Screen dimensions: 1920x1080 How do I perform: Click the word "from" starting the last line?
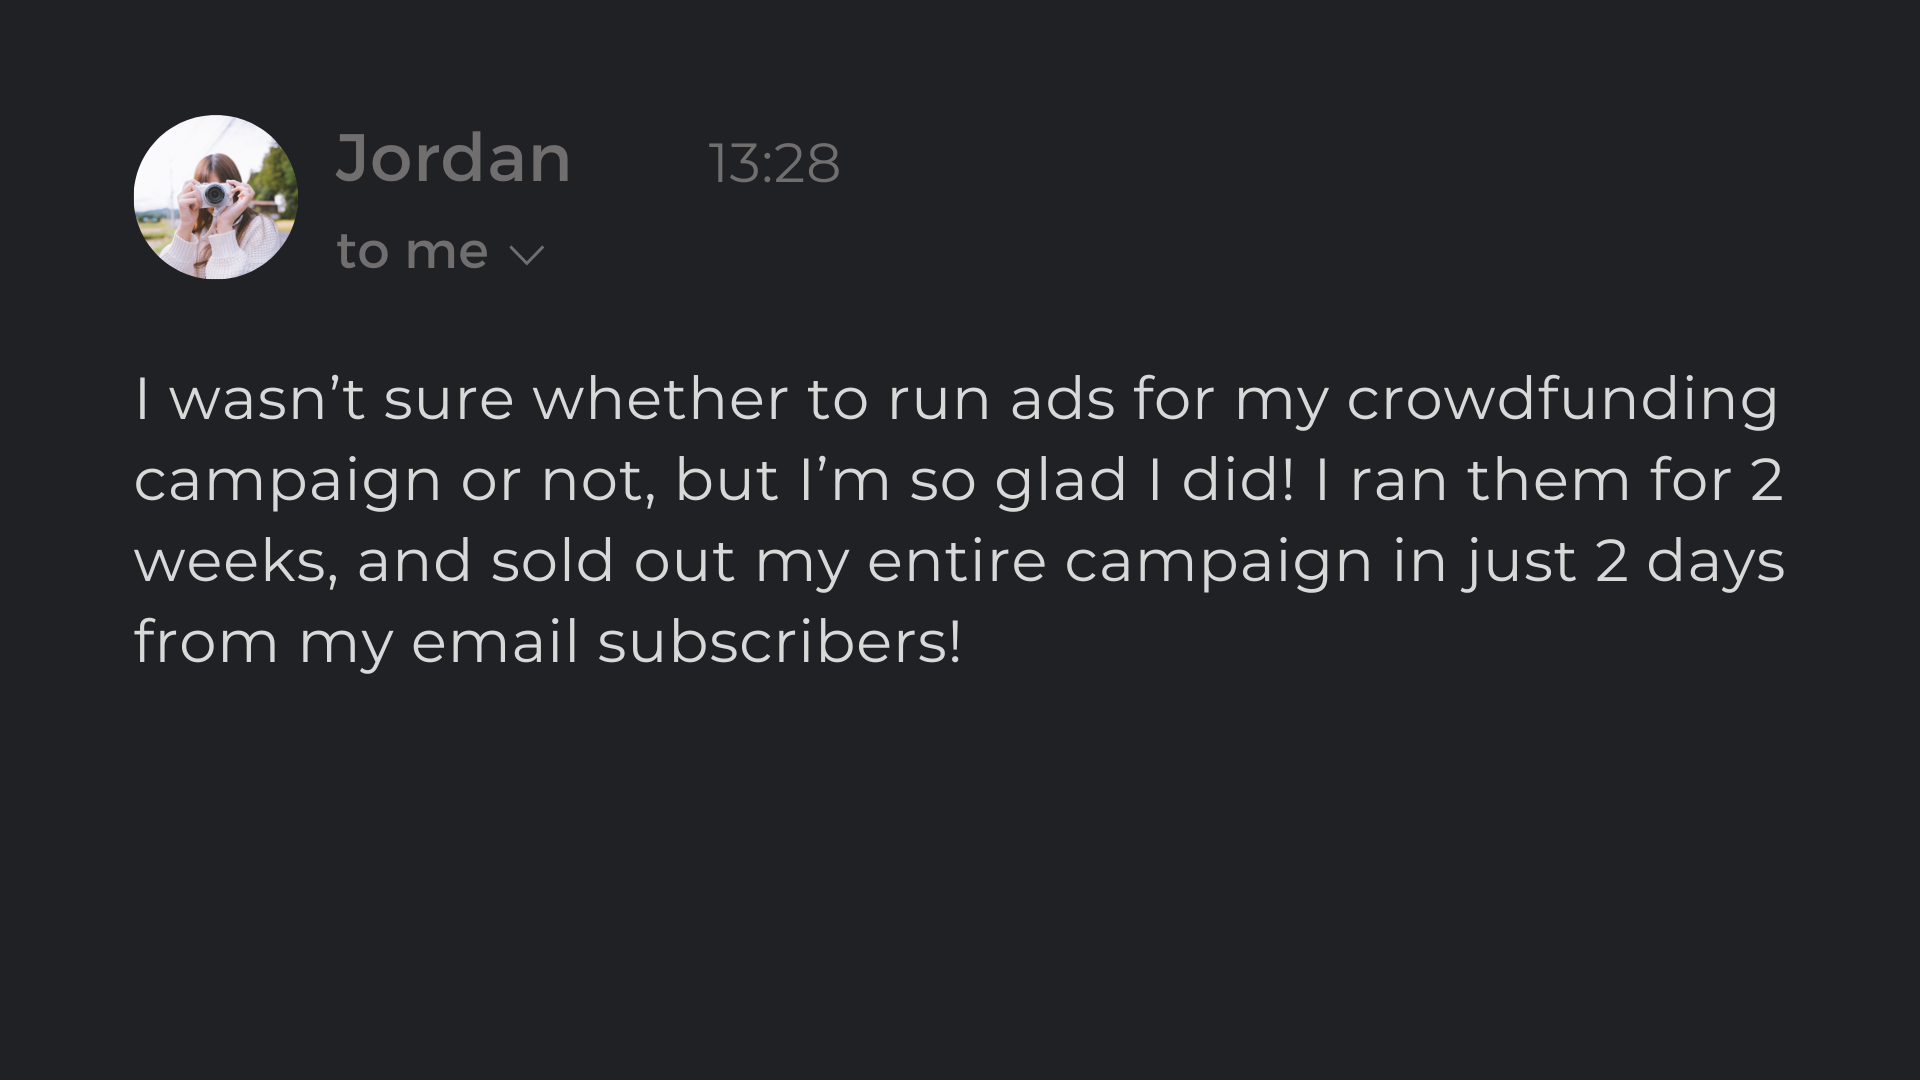206,642
